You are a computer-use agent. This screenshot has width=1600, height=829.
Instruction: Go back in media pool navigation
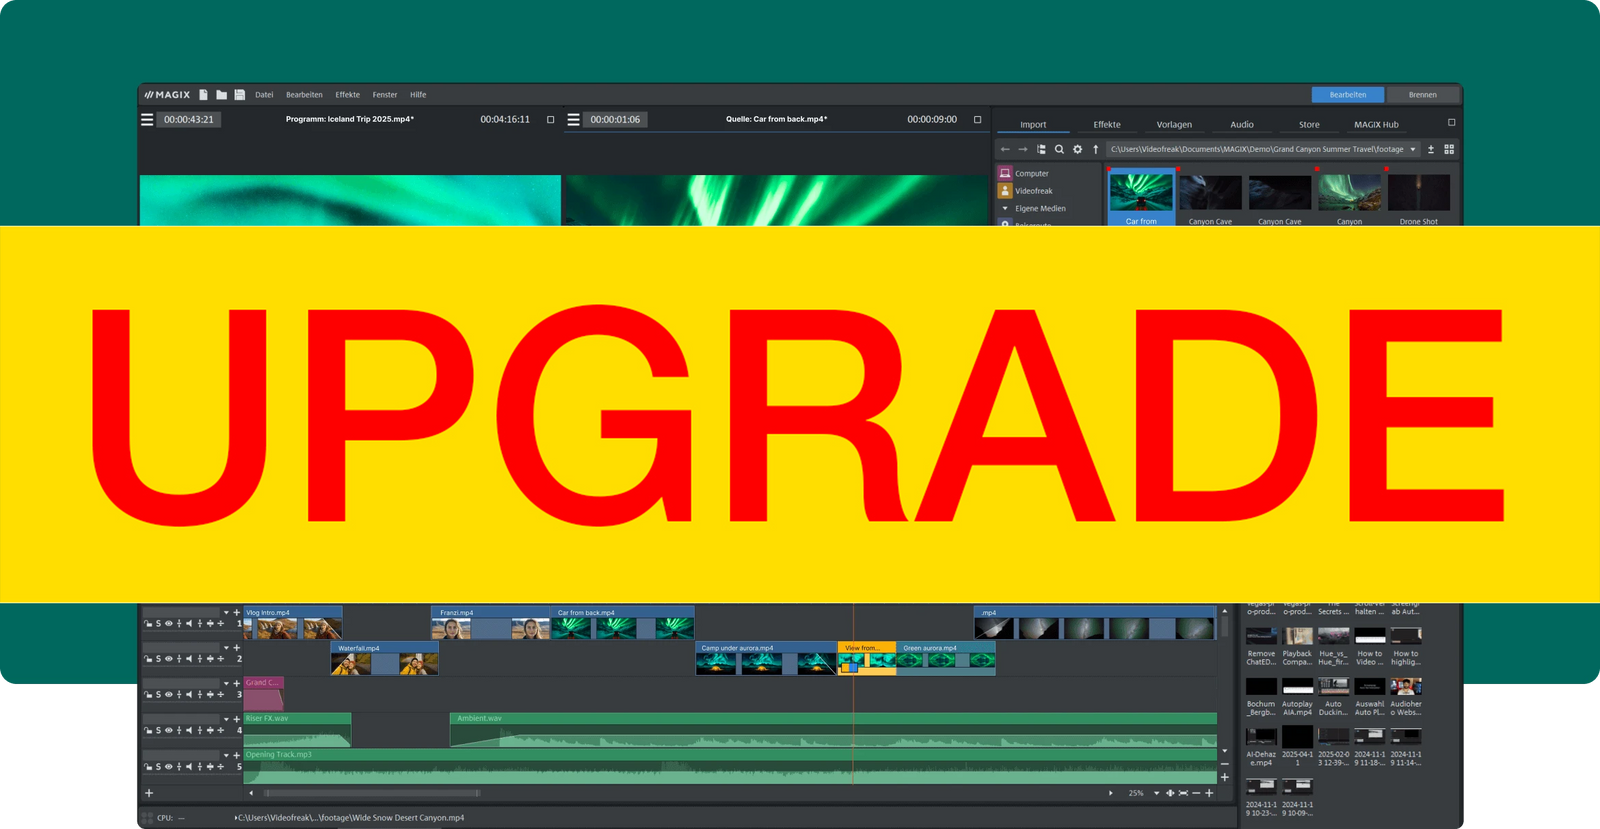pyautogui.click(x=1005, y=149)
